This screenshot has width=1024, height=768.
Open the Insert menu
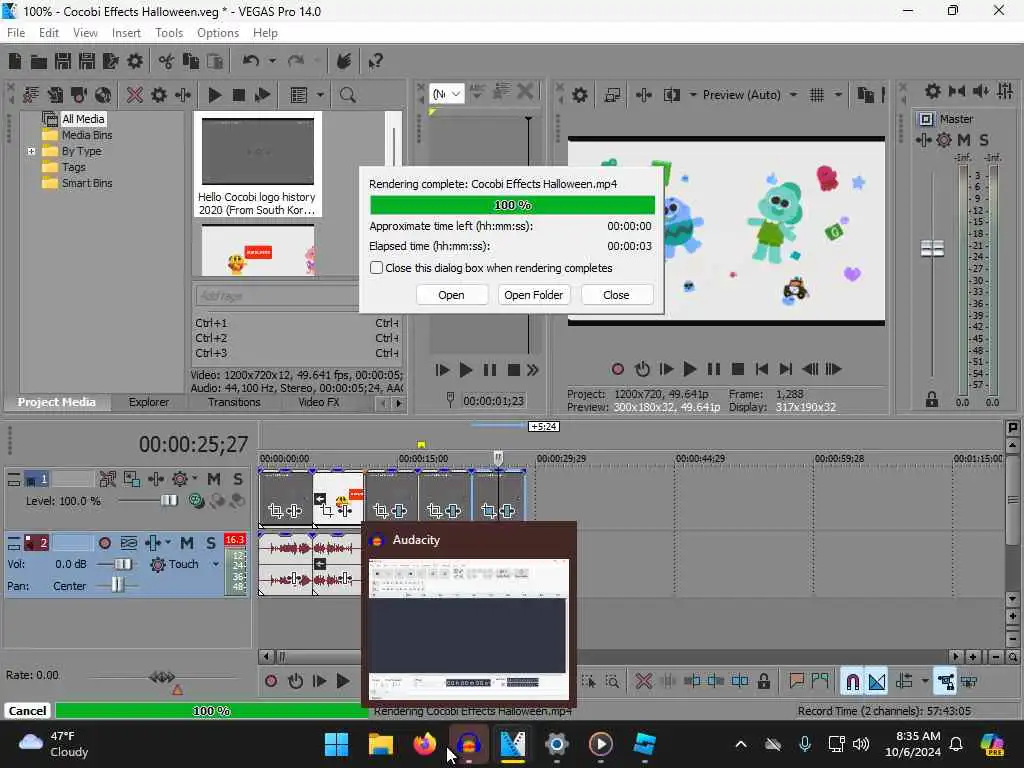(126, 33)
